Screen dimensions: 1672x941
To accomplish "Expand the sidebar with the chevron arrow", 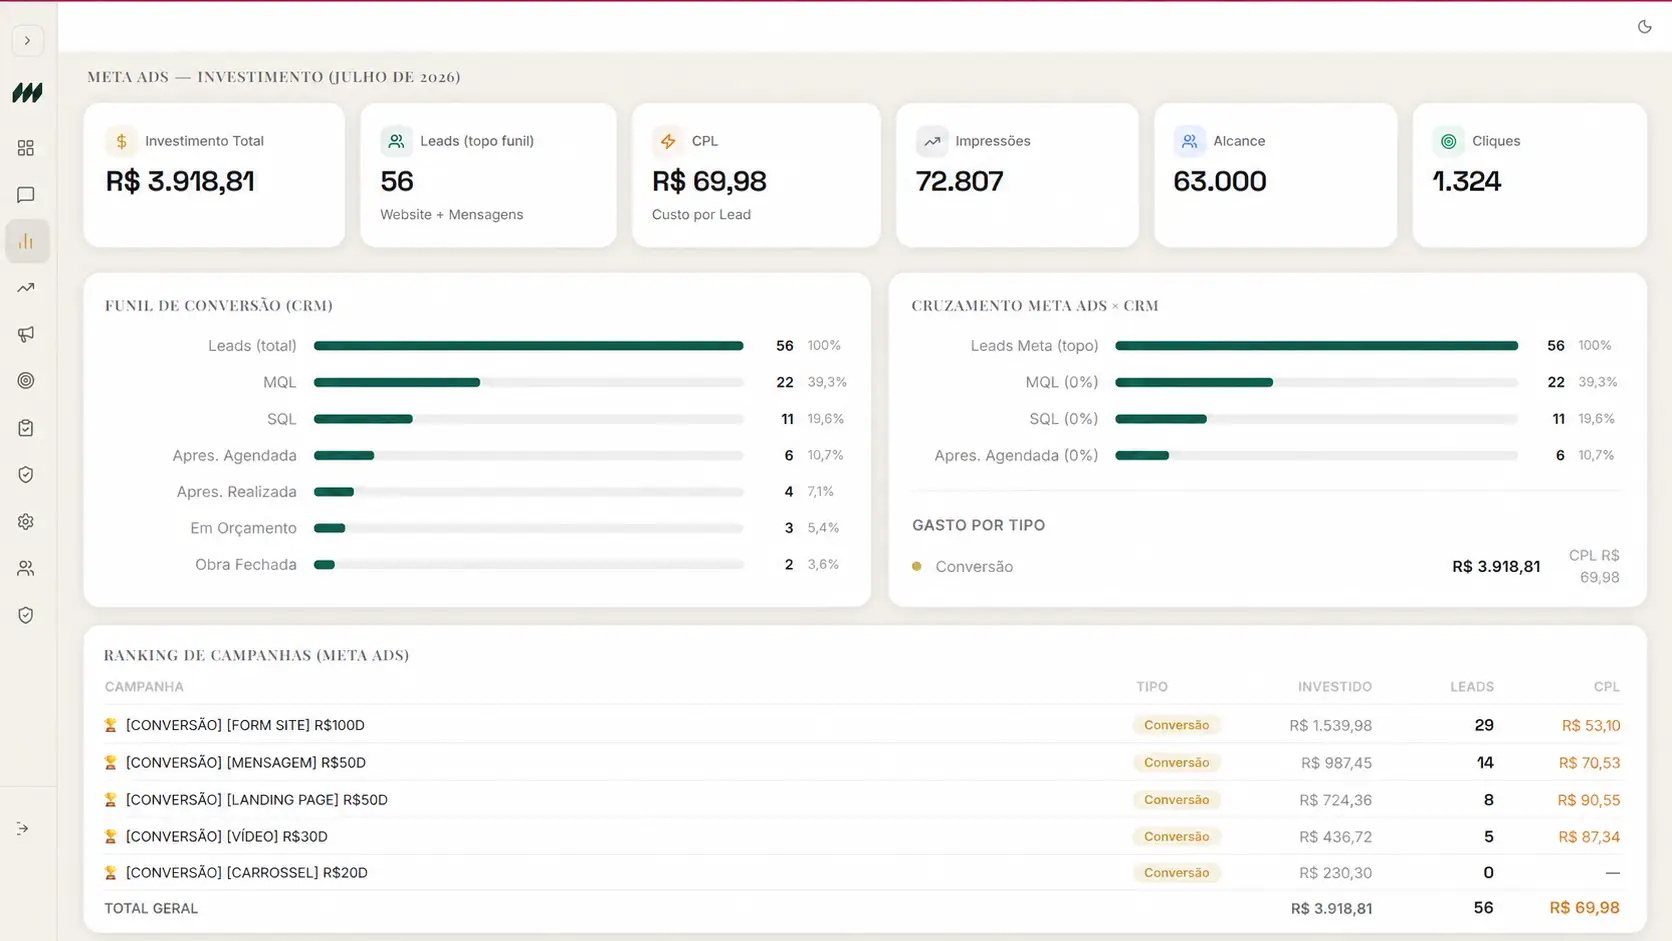I will coord(27,41).
